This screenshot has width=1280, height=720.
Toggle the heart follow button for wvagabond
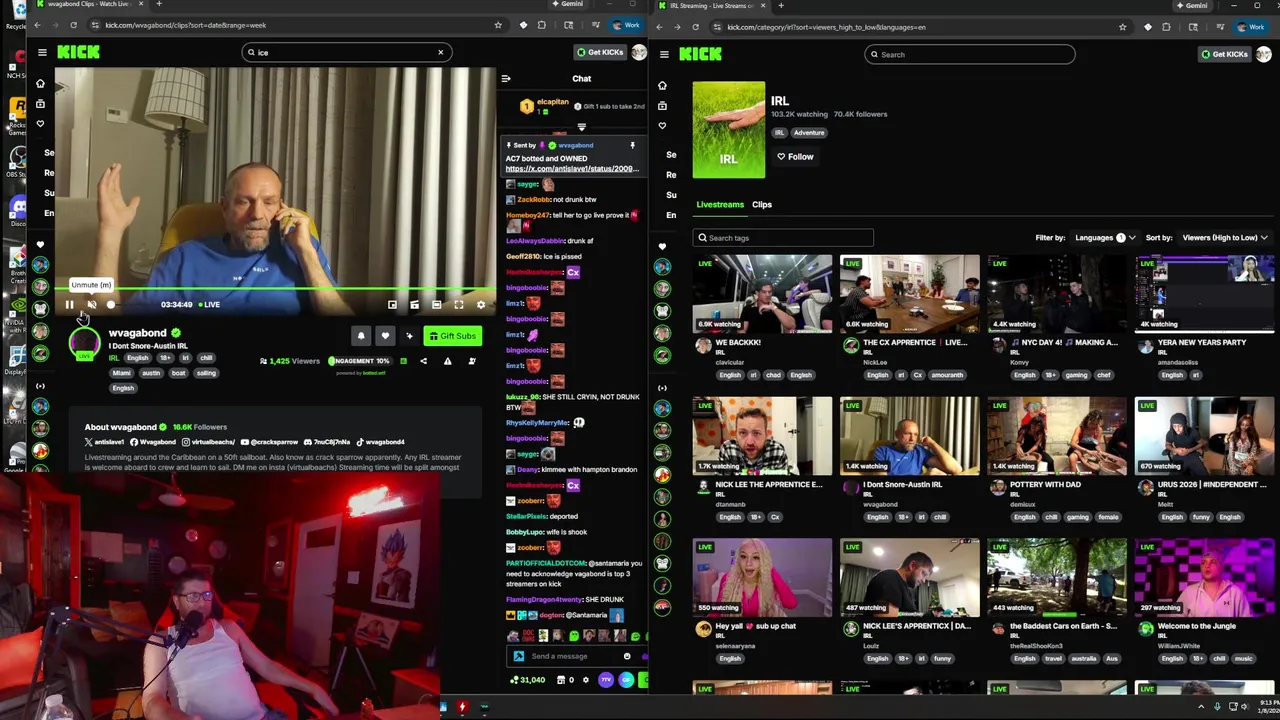coord(385,336)
